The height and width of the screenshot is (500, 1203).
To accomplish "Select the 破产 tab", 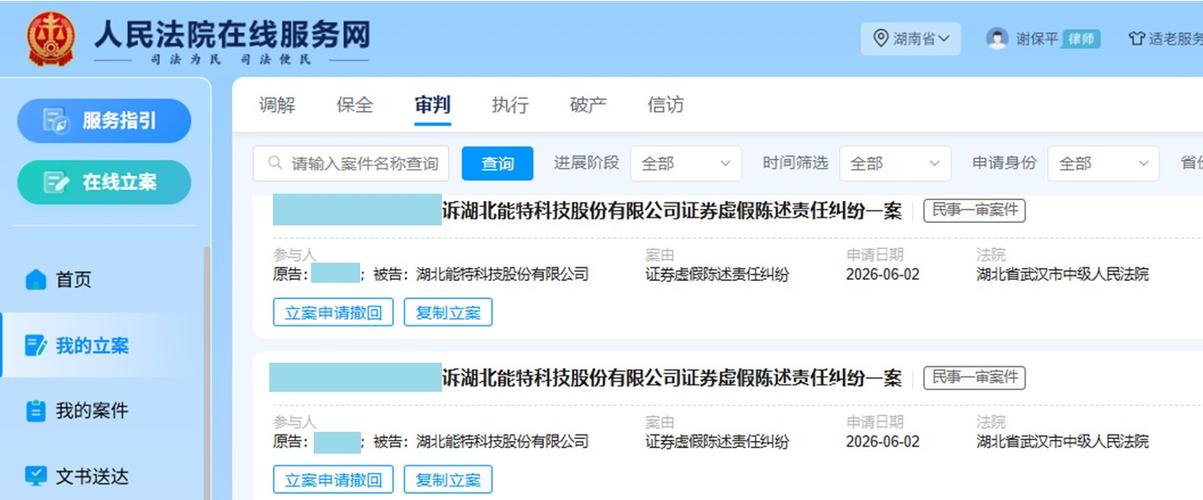I will click(x=588, y=105).
